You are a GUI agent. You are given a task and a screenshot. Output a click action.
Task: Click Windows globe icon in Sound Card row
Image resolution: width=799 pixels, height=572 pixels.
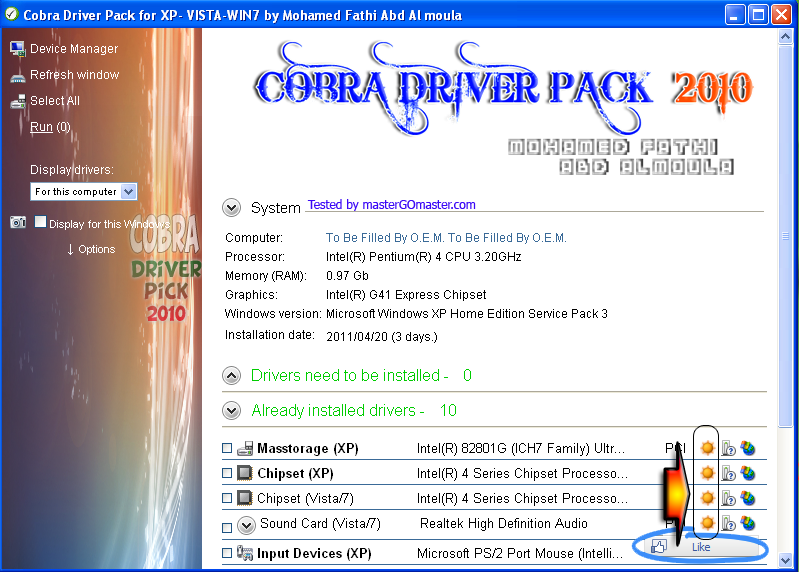pos(748,523)
